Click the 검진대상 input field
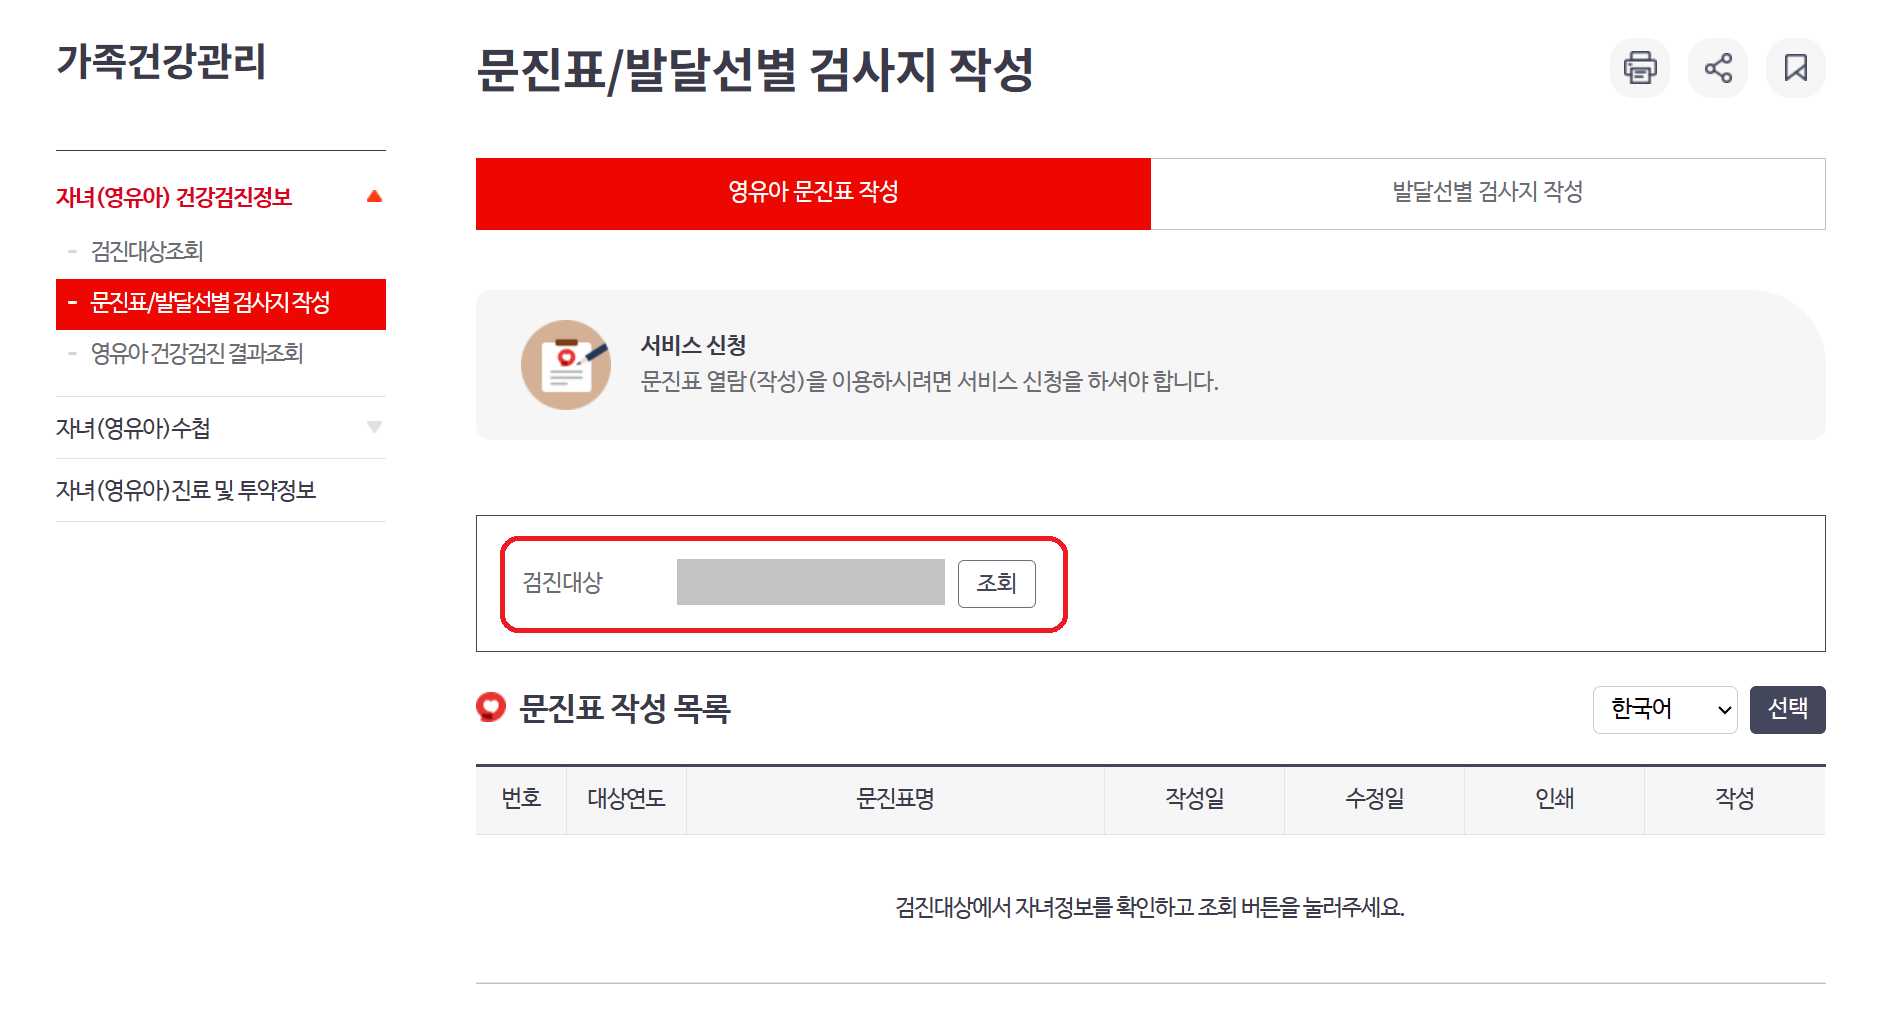Image resolution: width=1888 pixels, height=1009 pixels. coord(810,583)
